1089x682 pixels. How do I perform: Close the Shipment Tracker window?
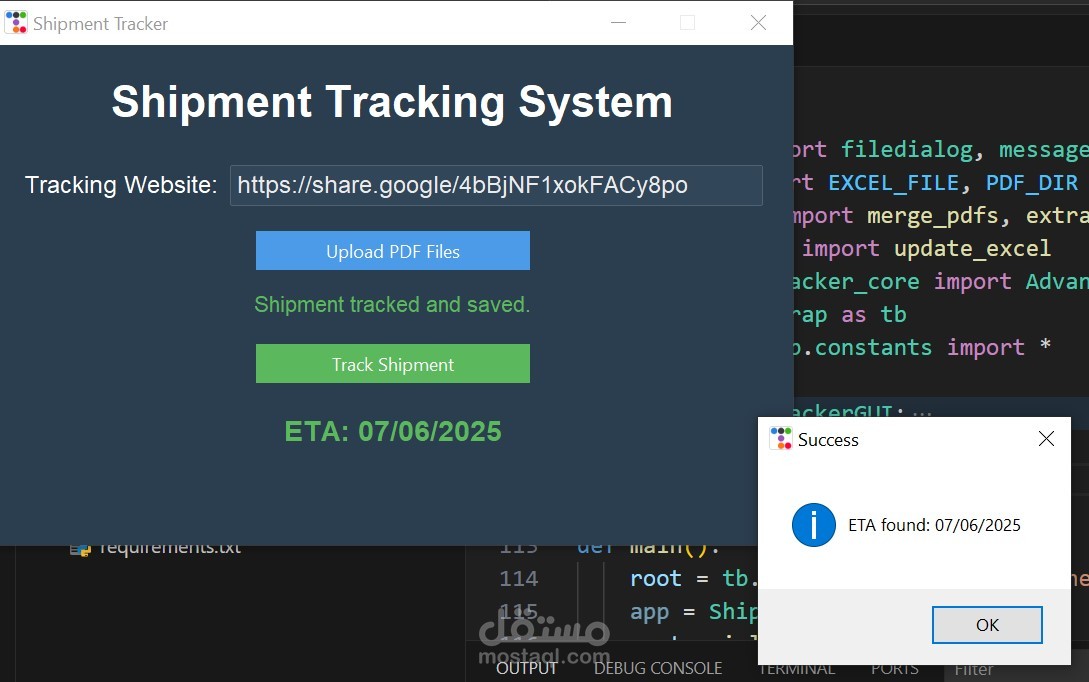click(758, 23)
